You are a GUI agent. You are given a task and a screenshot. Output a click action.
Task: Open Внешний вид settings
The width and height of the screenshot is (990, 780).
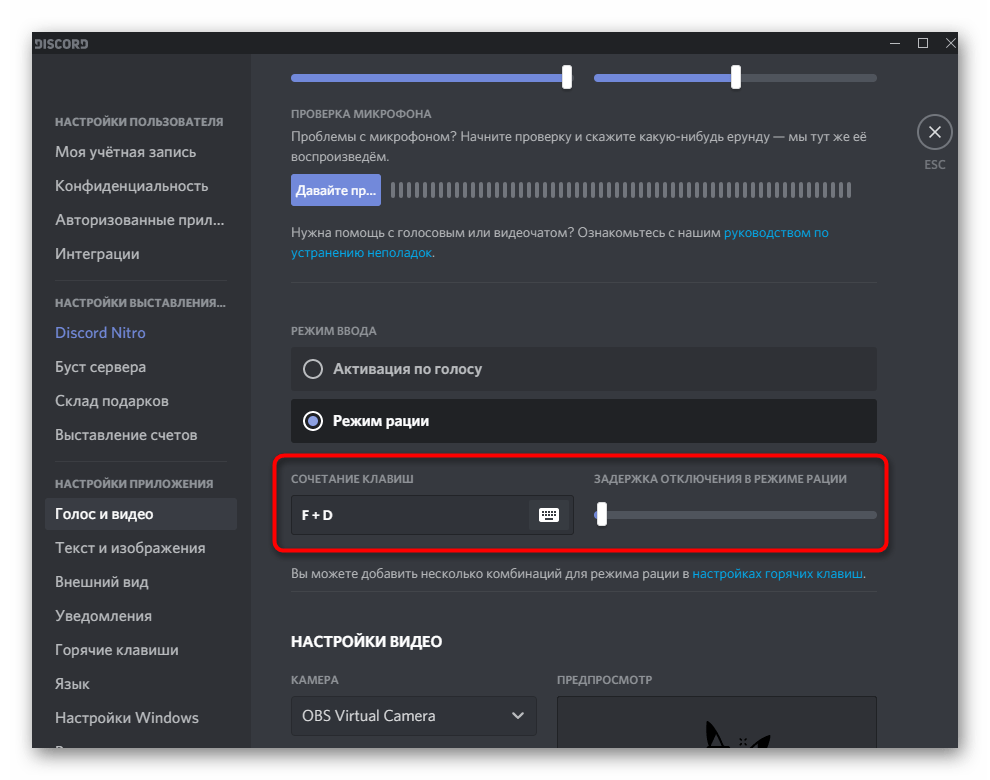click(102, 582)
